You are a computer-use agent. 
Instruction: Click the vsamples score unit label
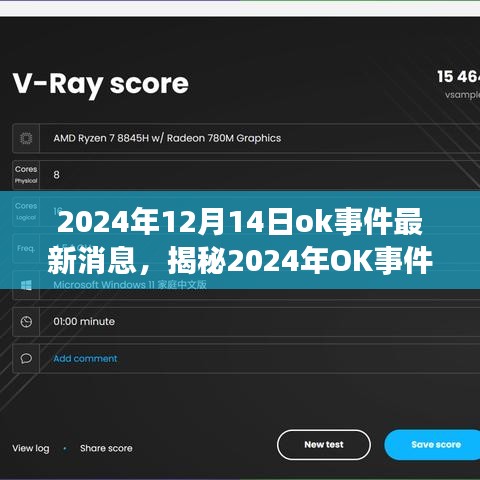(462, 95)
